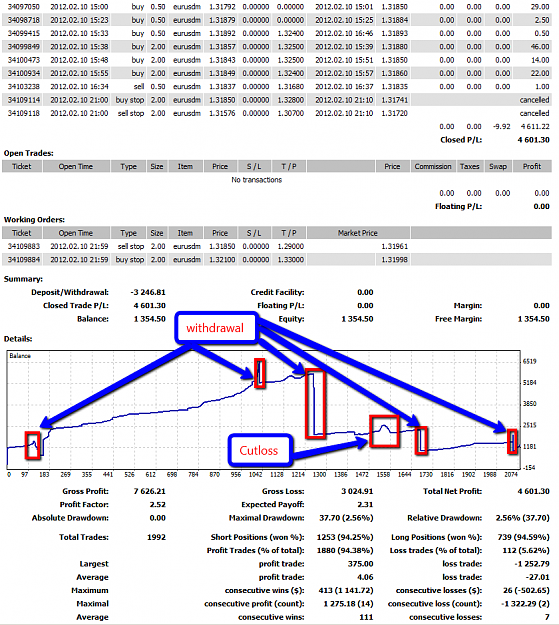Click Long Positions value 739 (94.59%)
Screen dimensions: 559x625
tap(524, 537)
